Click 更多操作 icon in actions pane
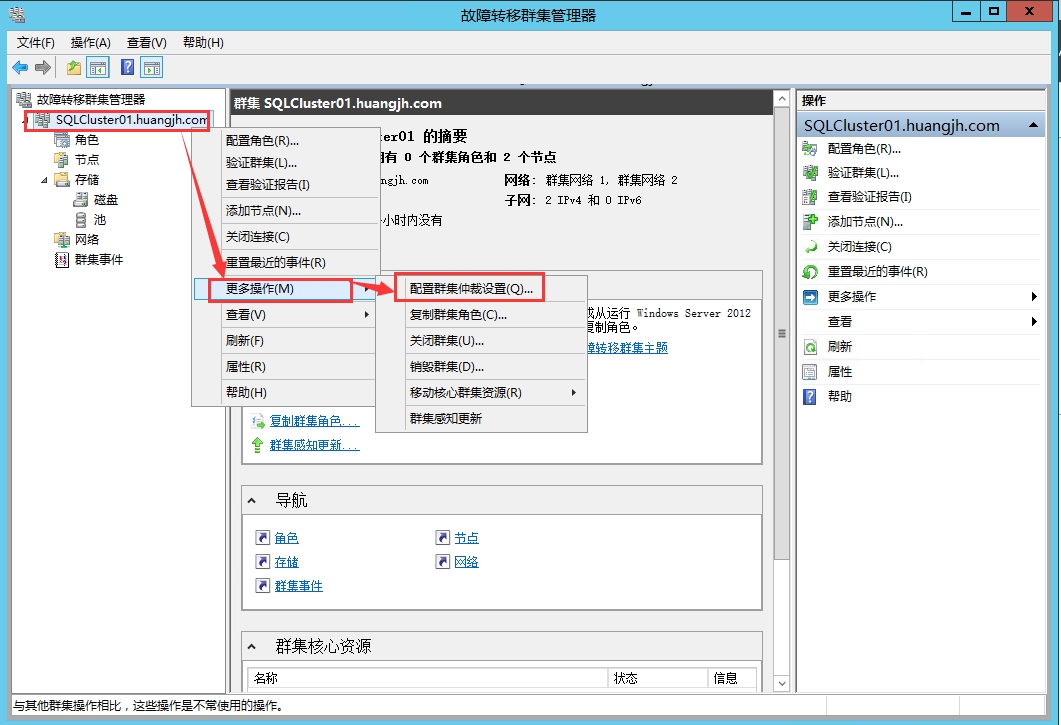The height and width of the screenshot is (725, 1061). (x=810, y=296)
